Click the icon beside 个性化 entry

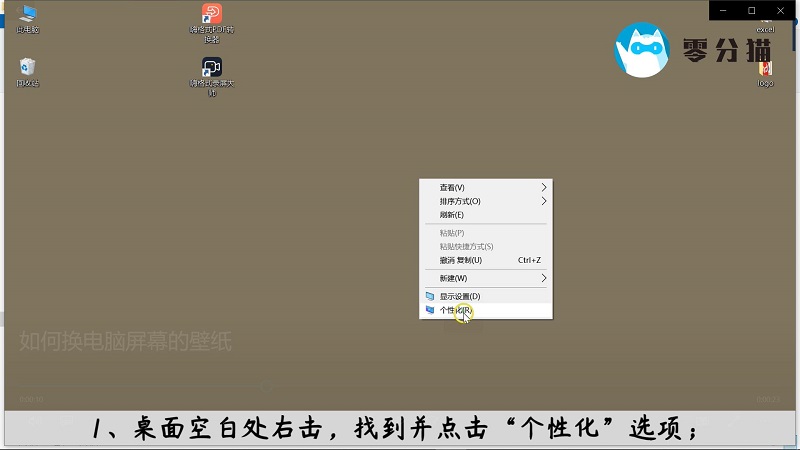pos(430,310)
